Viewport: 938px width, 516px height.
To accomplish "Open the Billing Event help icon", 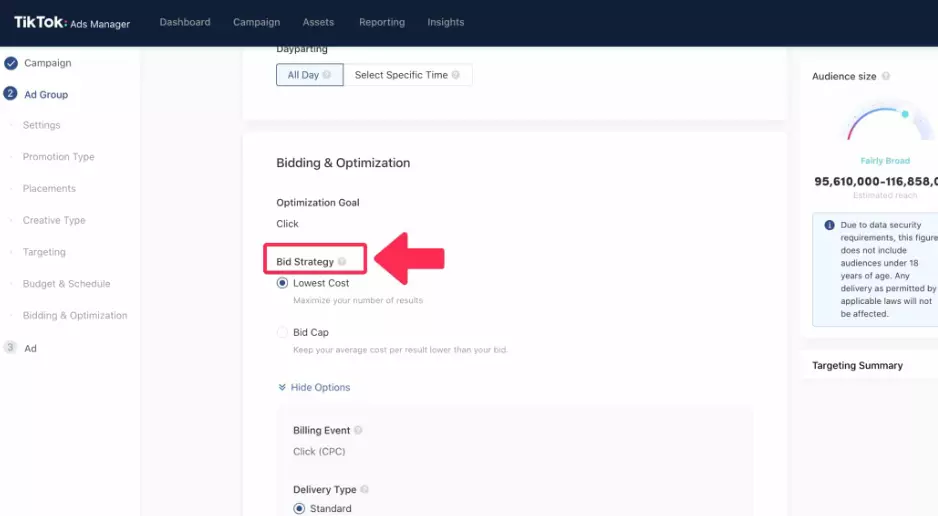I will (x=358, y=430).
